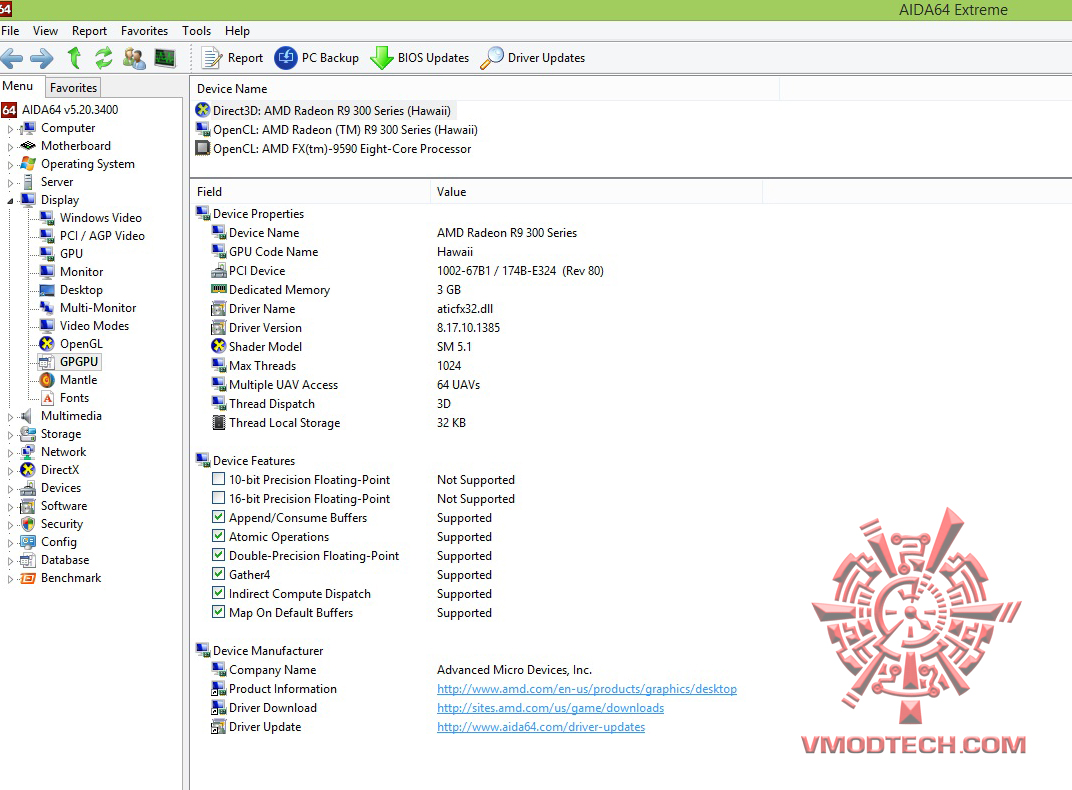
Task: Click the Network icon in sidebar
Action: [27, 452]
